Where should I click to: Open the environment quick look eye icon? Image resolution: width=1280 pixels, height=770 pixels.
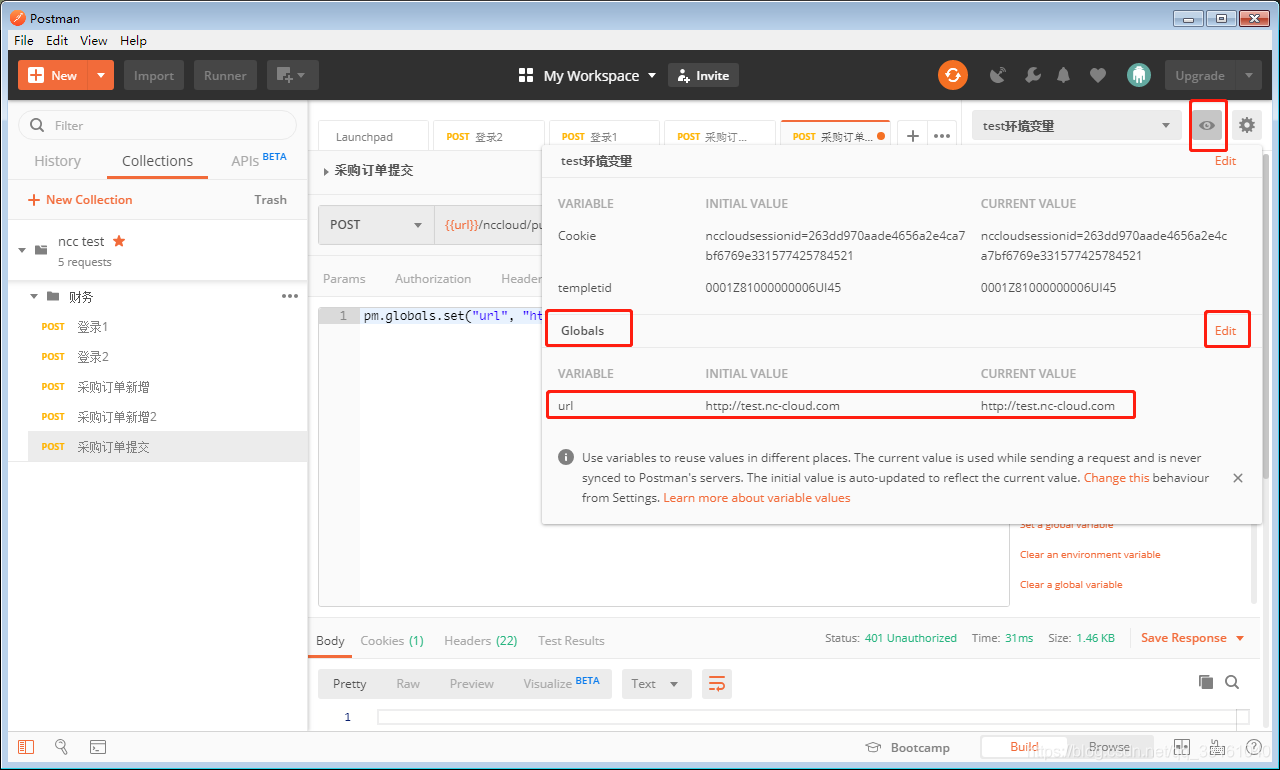(x=1208, y=125)
